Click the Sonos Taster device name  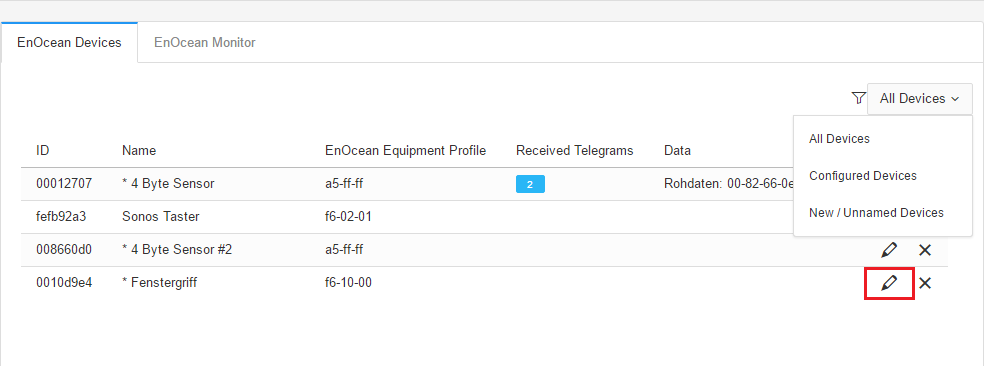point(161,217)
